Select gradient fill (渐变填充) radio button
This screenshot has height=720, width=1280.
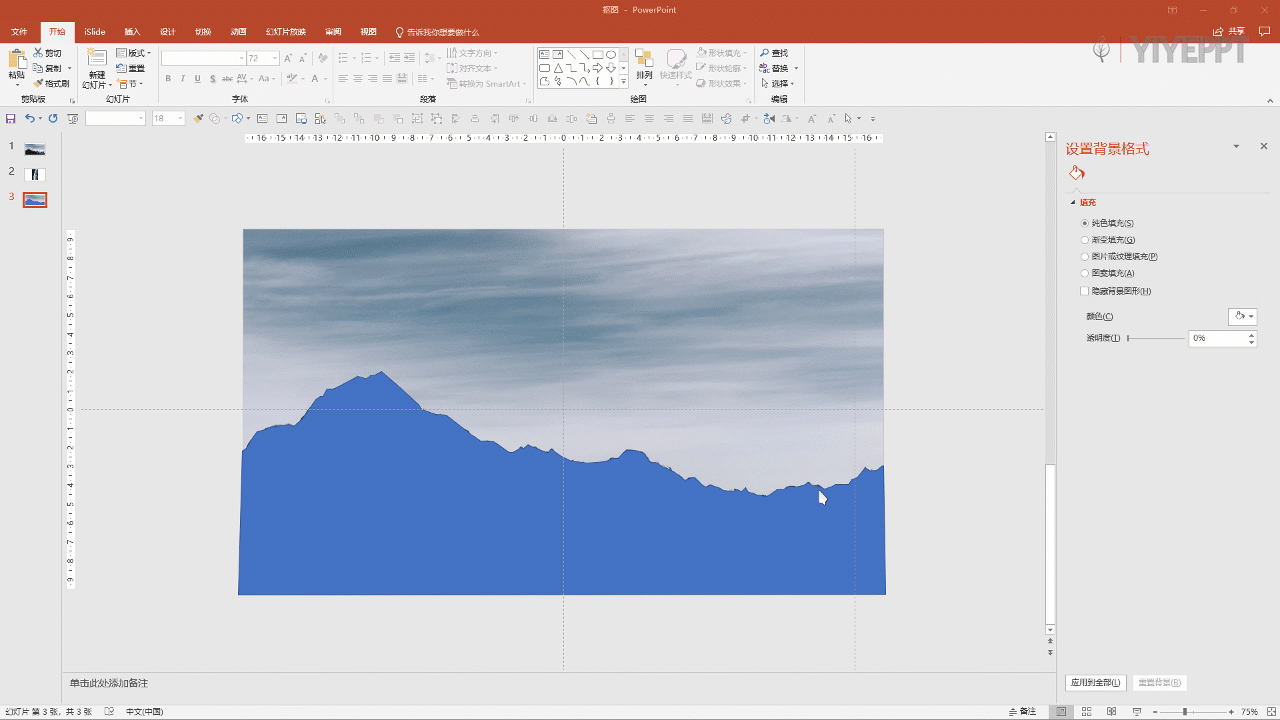[x=1085, y=240]
